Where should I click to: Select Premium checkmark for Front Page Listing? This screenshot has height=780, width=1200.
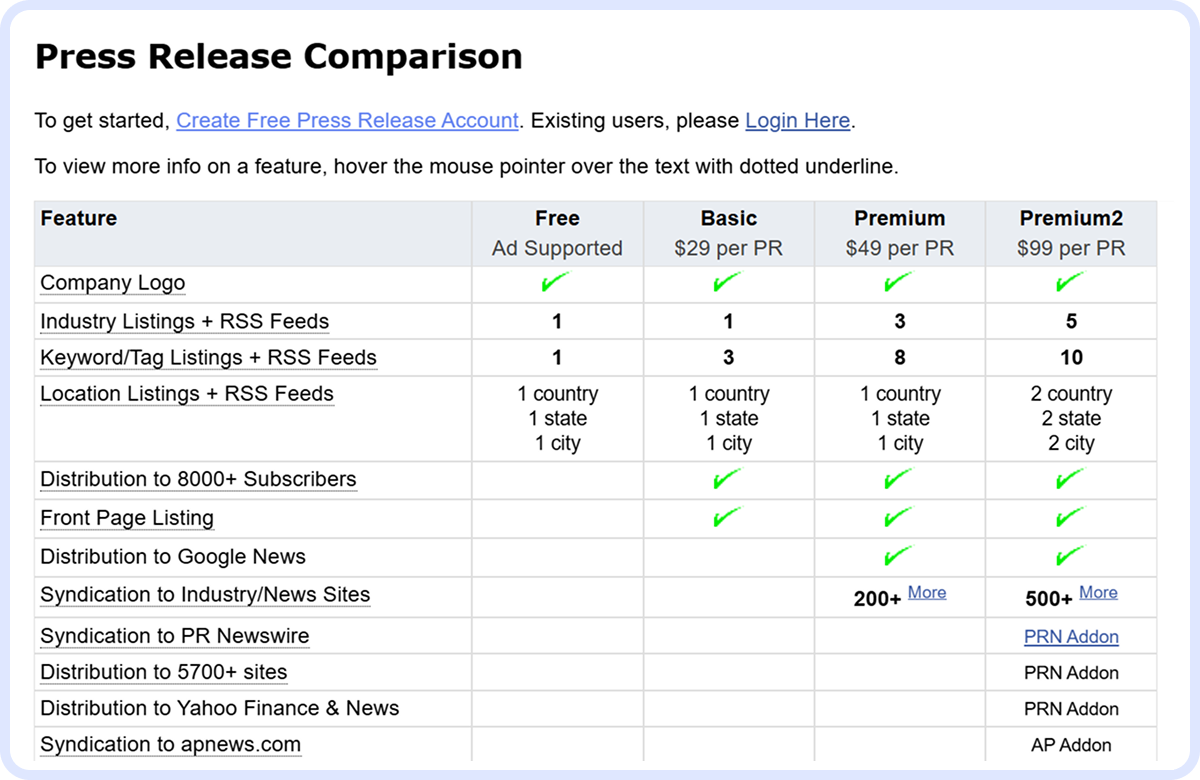click(x=899, y=518)
